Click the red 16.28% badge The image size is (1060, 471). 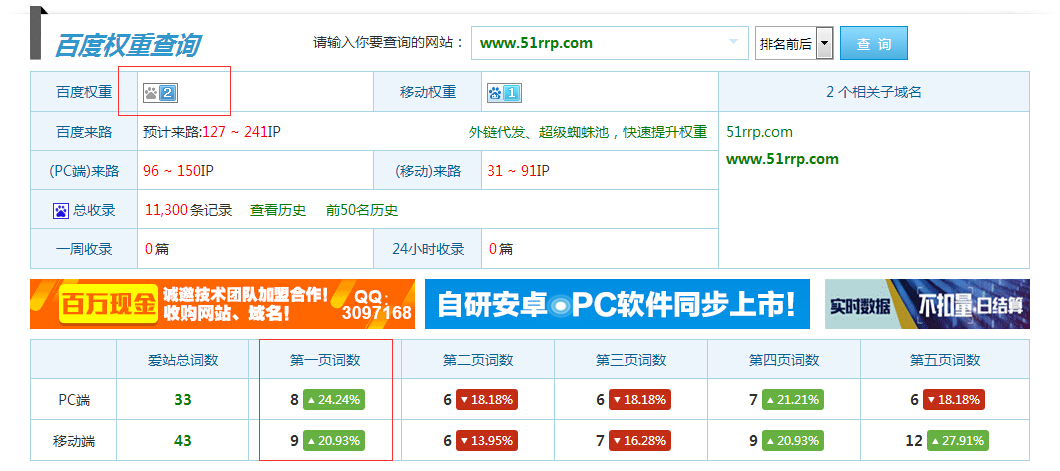pyautogui.click(x=640, y=441)
